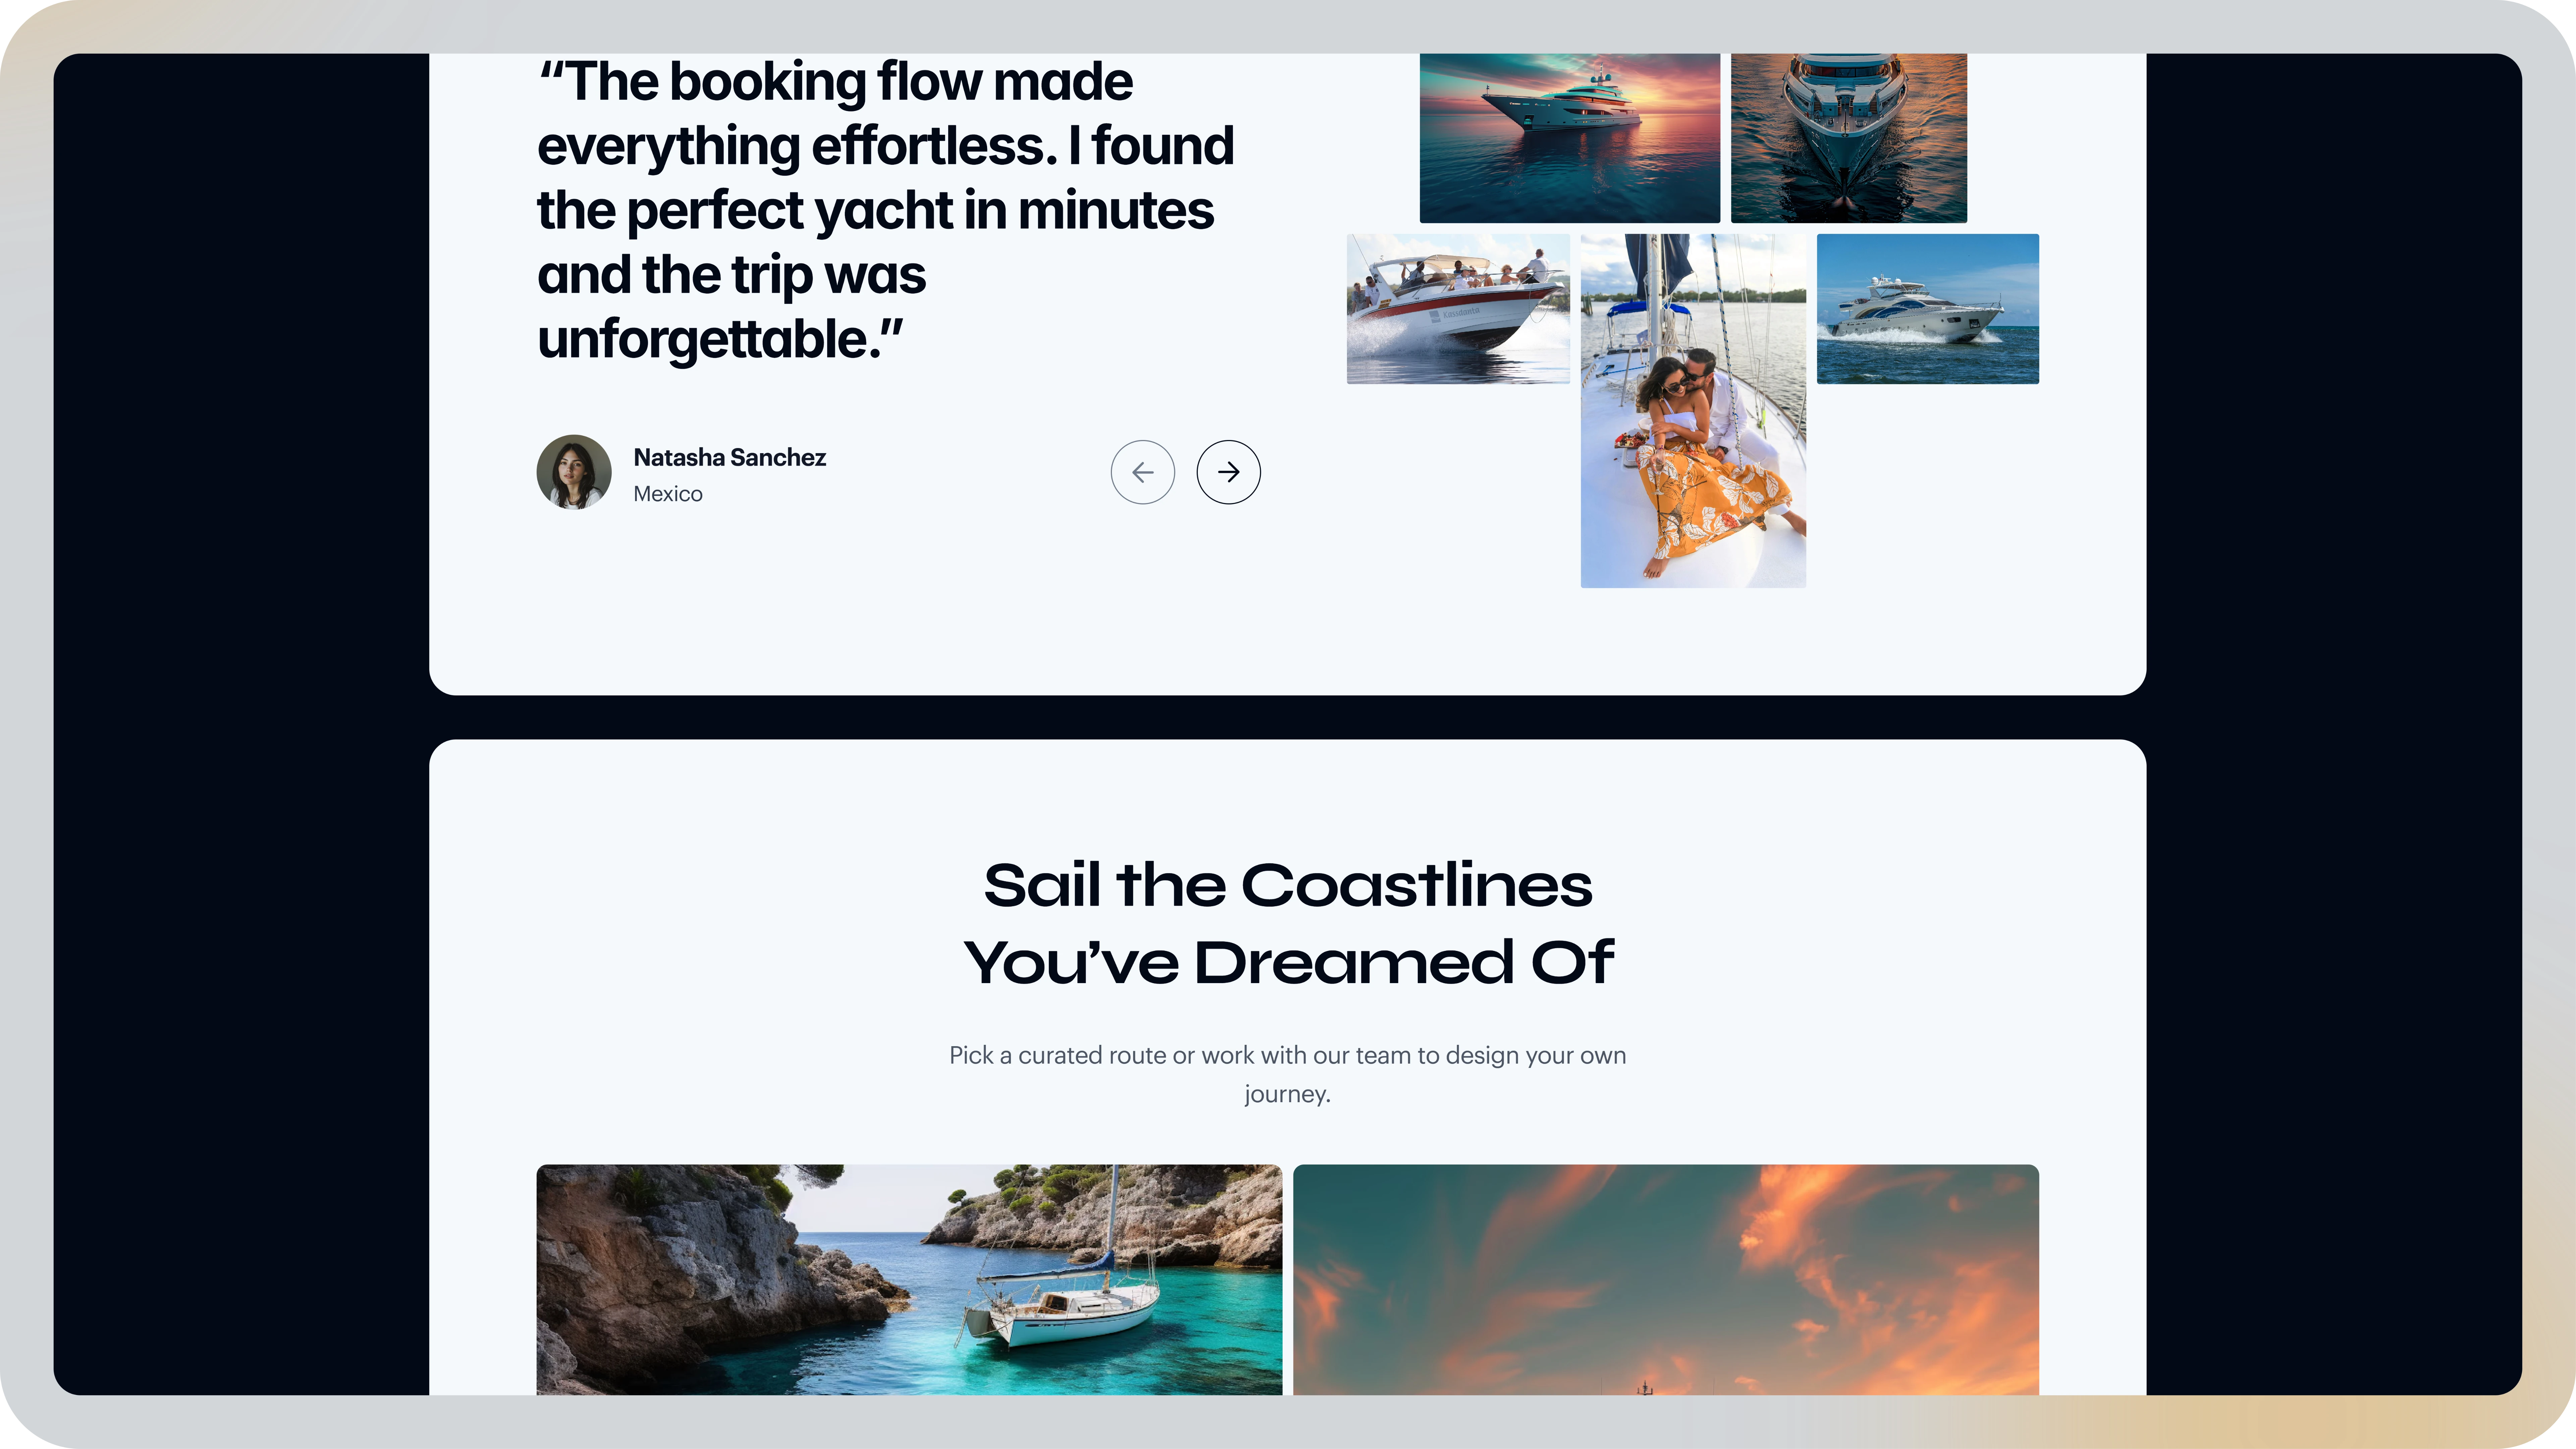Screen dimensions: 2576x1449
Task: View the white motor yacht cruising photo
Action: tap(1927, 309)
